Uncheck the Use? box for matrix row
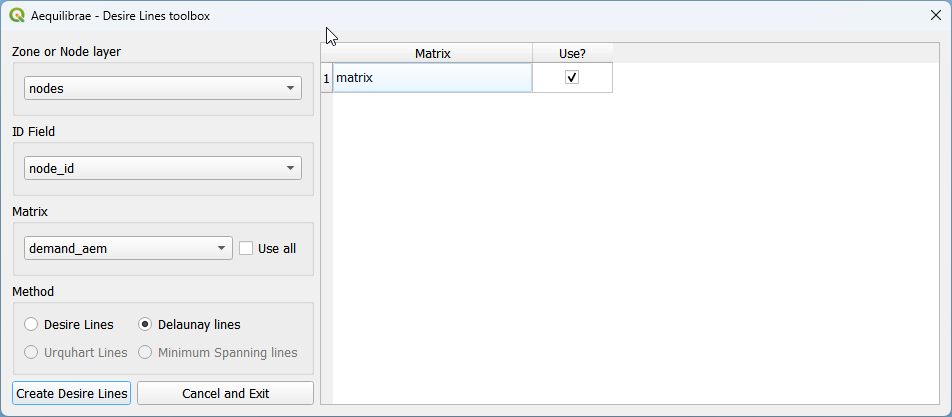The height and width of the screenshot is (417, 952). (572, 78)
